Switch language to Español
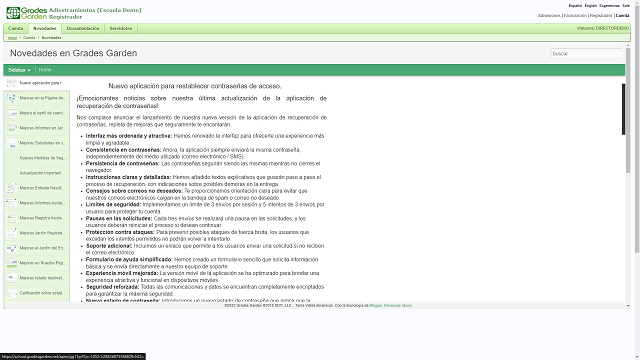This screenshot has height=360, width=640. [575, 6]
